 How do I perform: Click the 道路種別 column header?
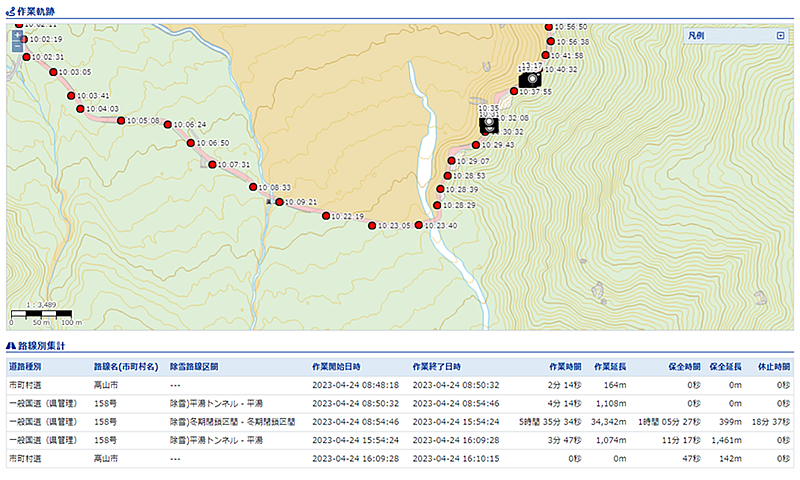click(25, 367)
